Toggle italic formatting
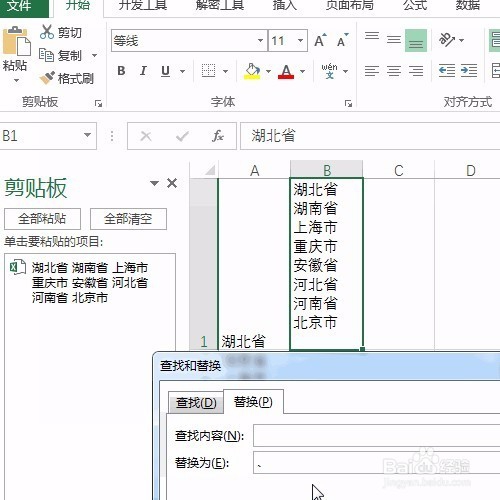The width and height of the screenshot is (500, 500). pyautogui.click(x=143, y=71)
